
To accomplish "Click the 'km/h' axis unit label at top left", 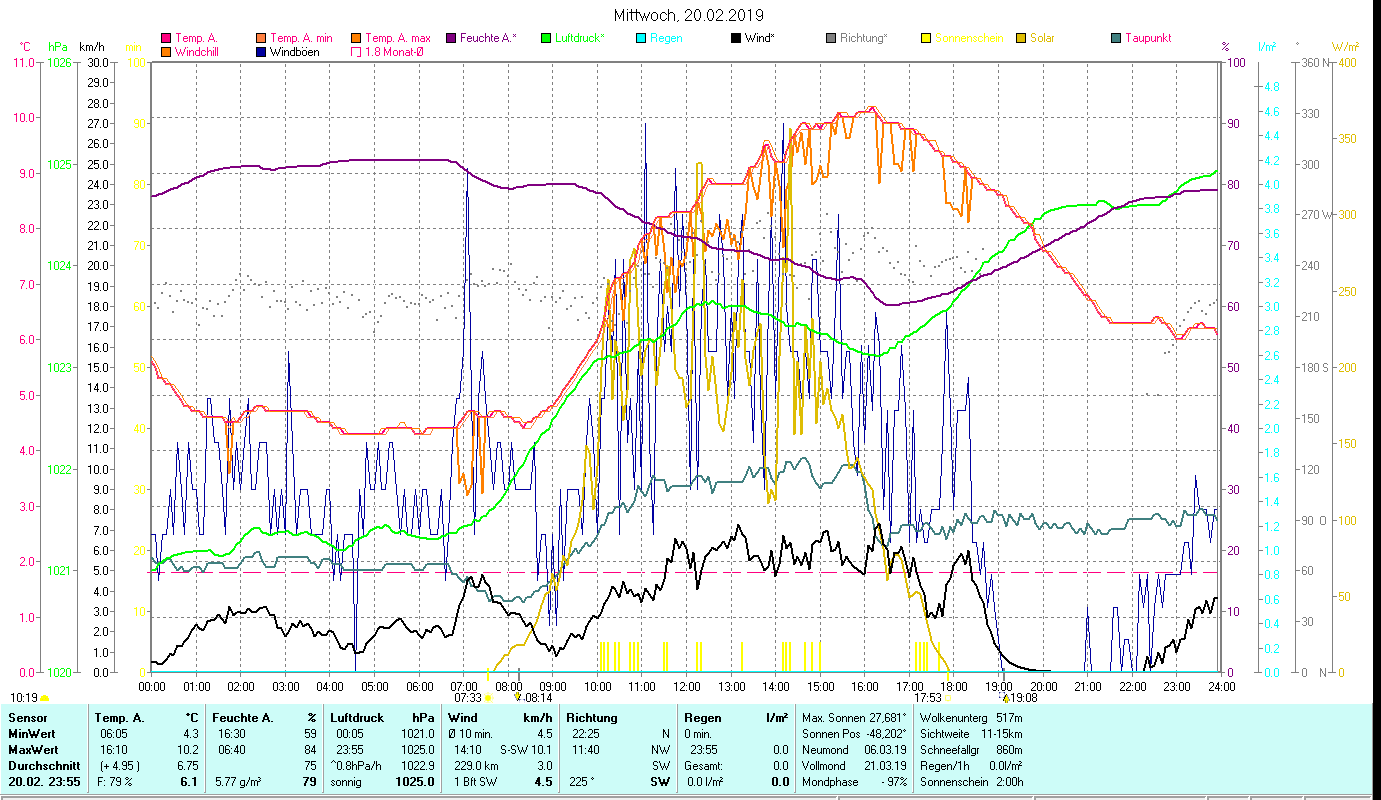I will click(91, 47).
